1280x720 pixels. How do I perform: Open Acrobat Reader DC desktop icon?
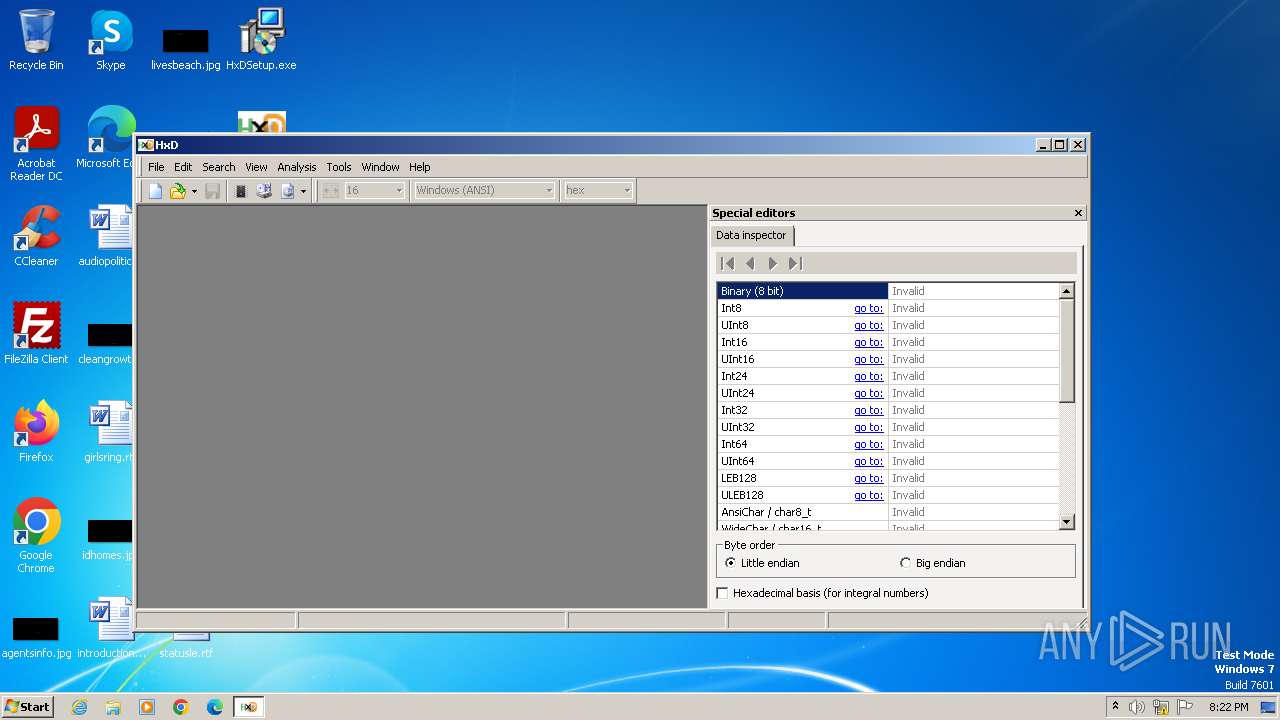pos(36,144)
